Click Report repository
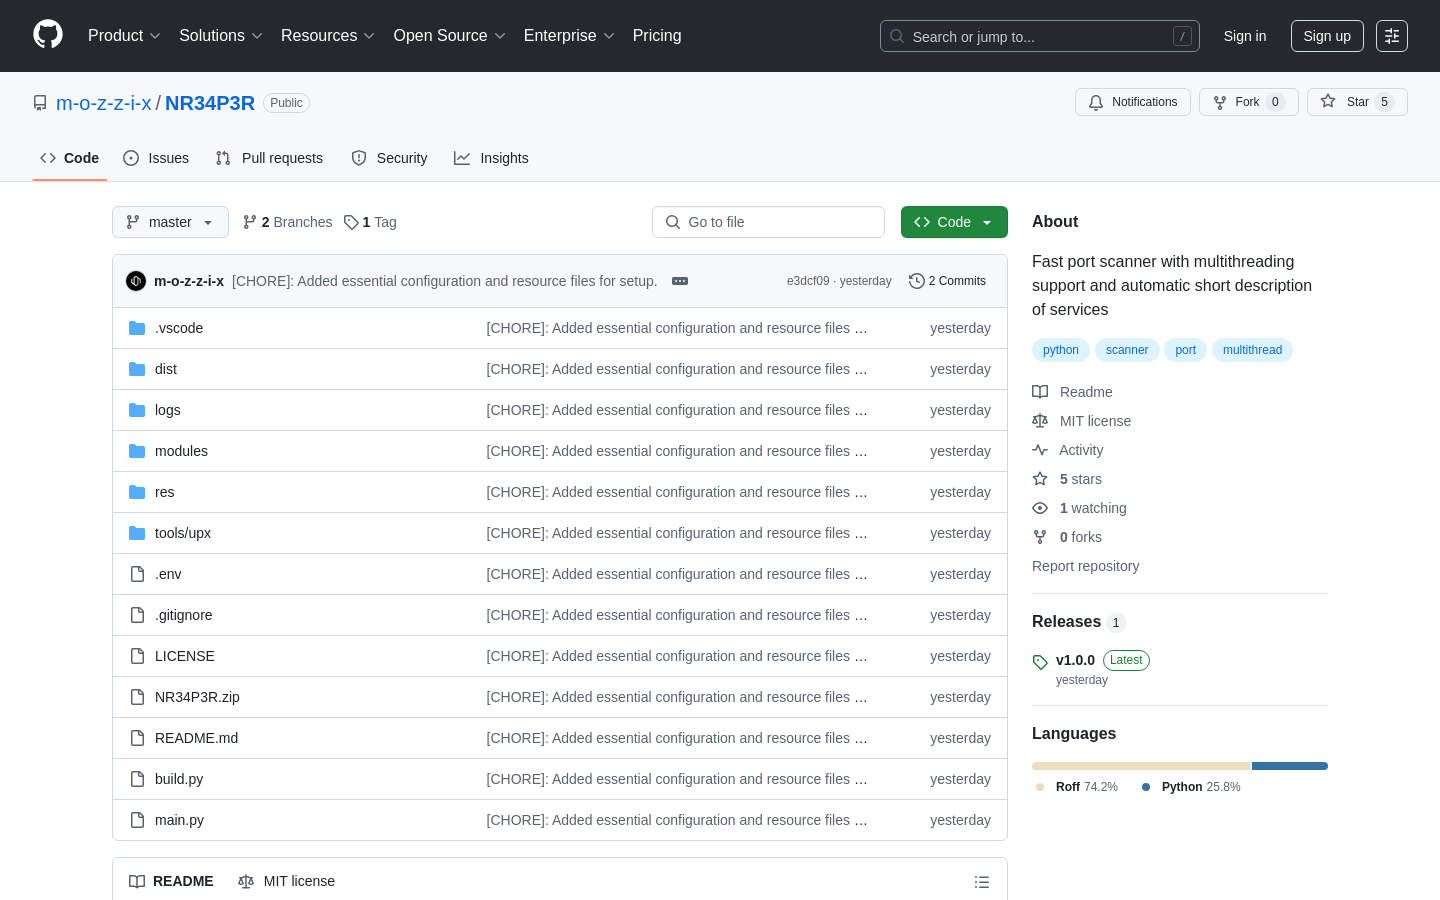 pos(1085,566)
